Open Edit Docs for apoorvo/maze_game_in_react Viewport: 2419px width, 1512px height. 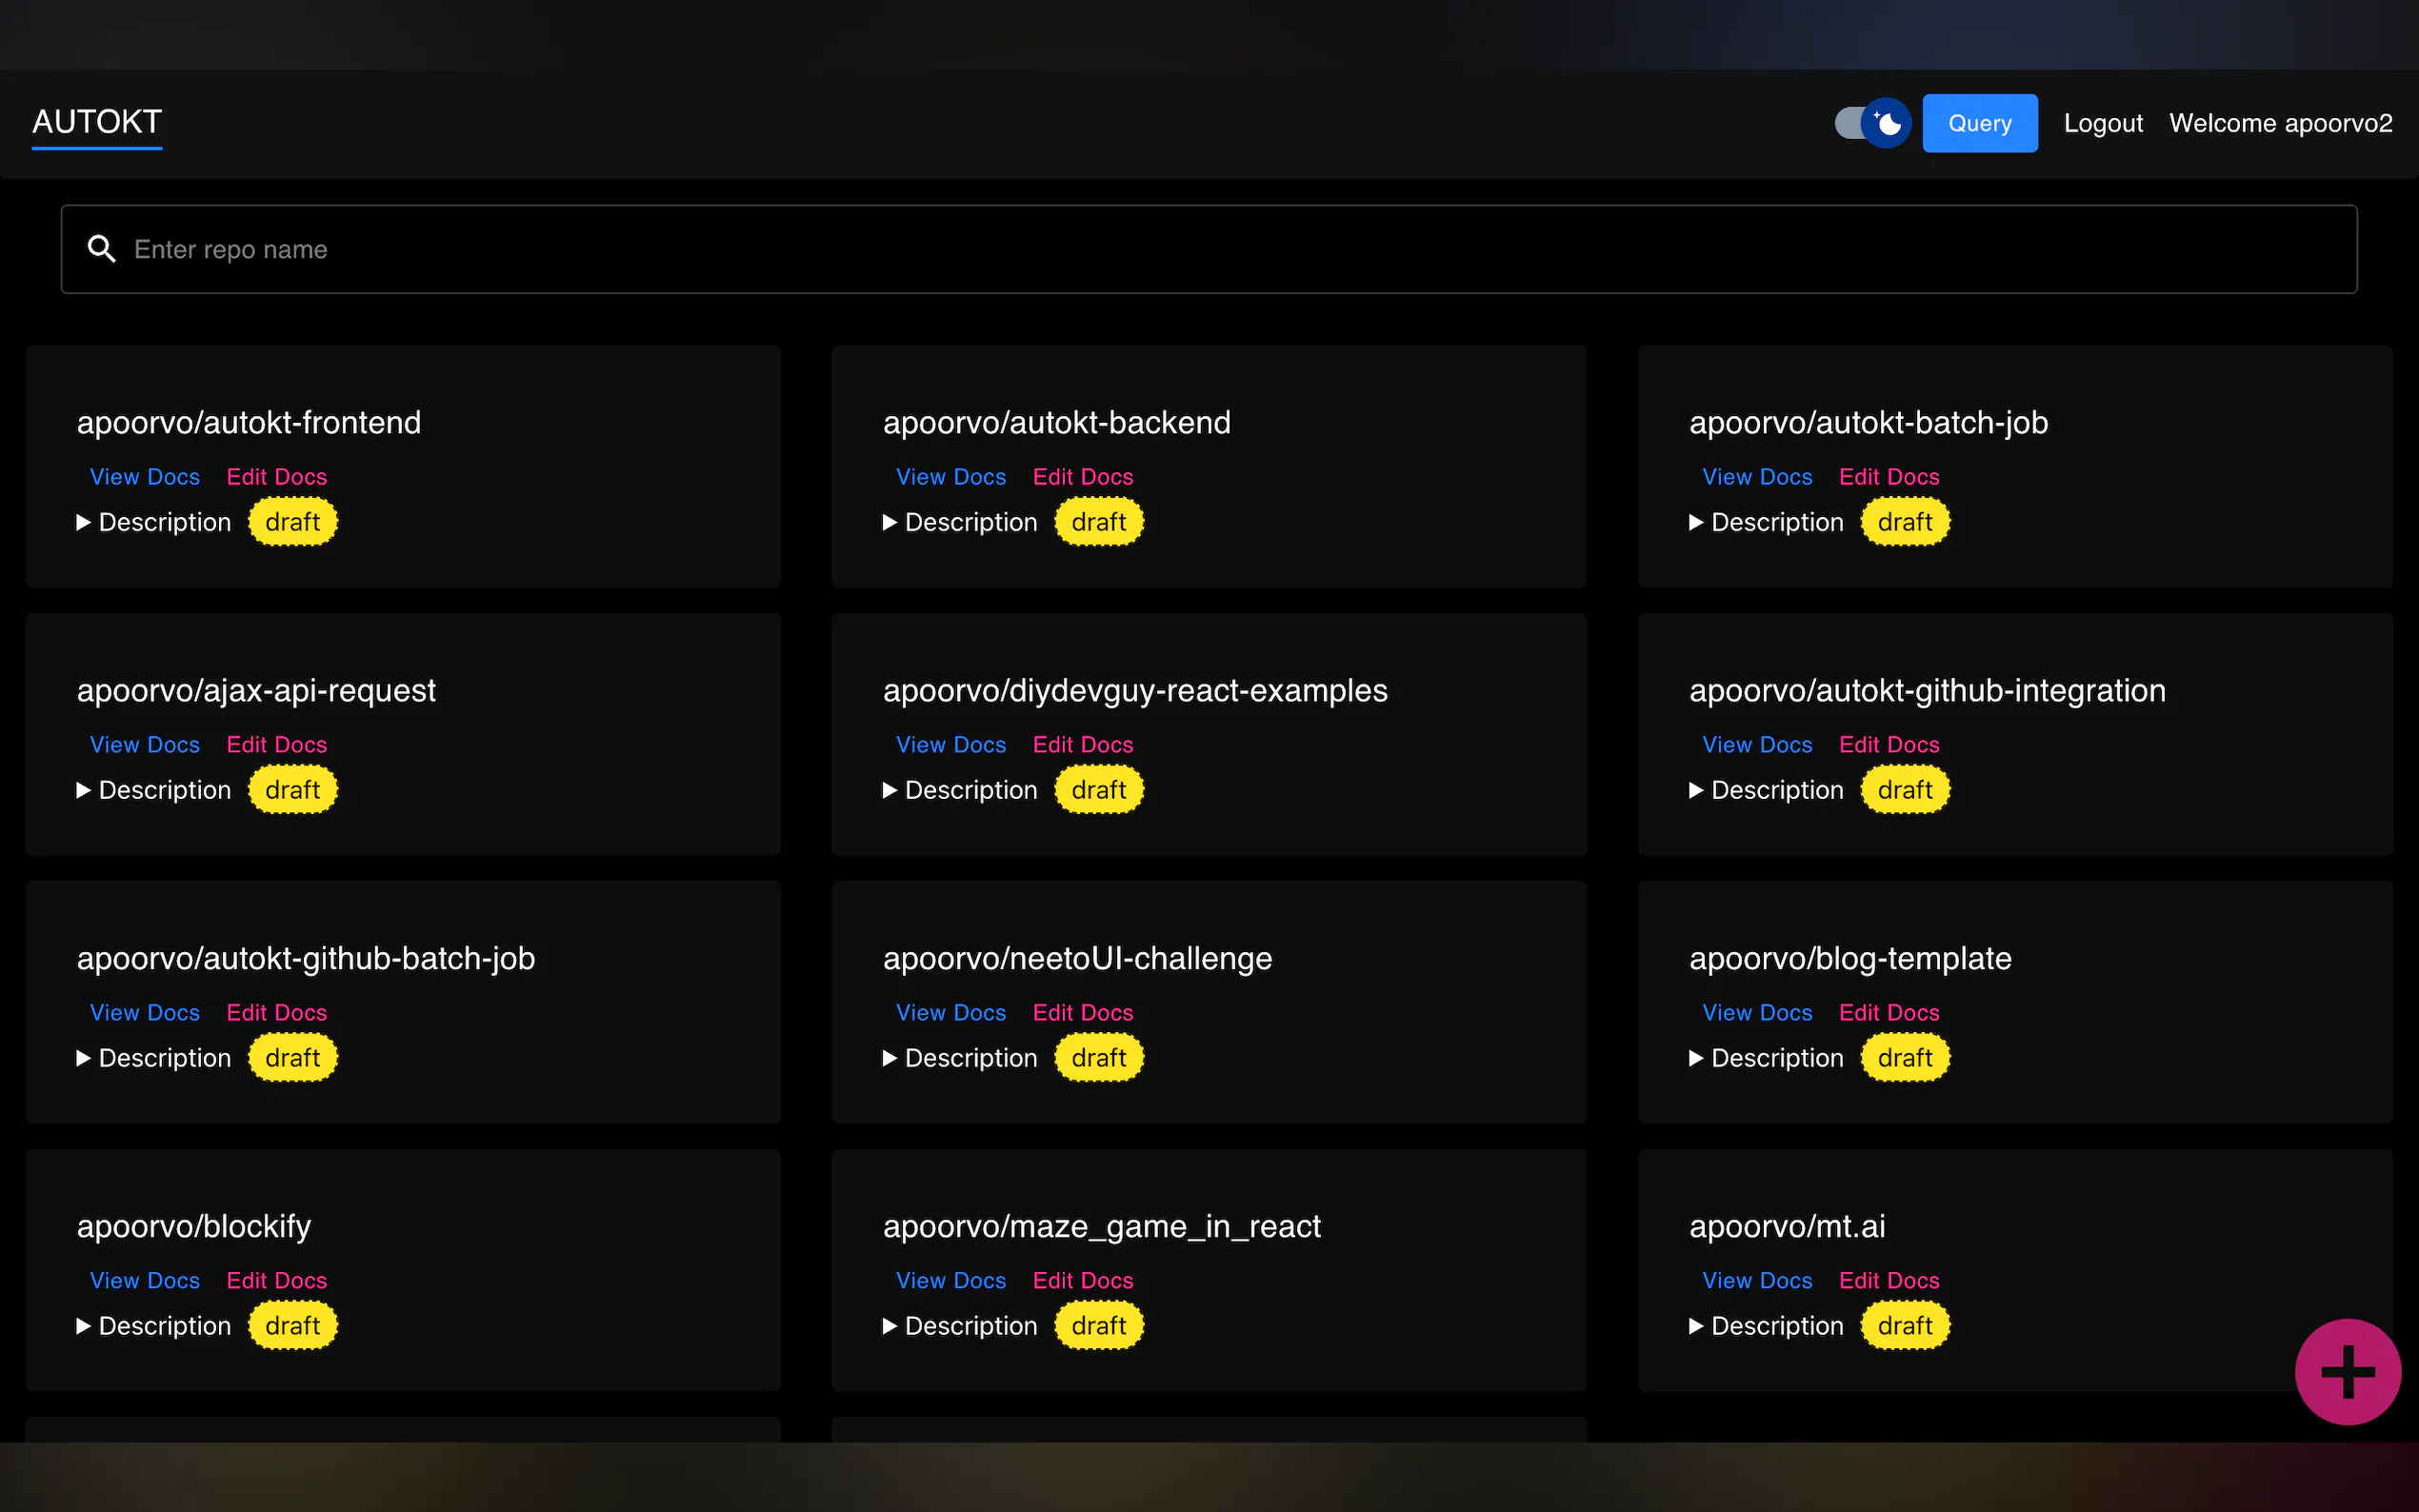point(1082,1281)
